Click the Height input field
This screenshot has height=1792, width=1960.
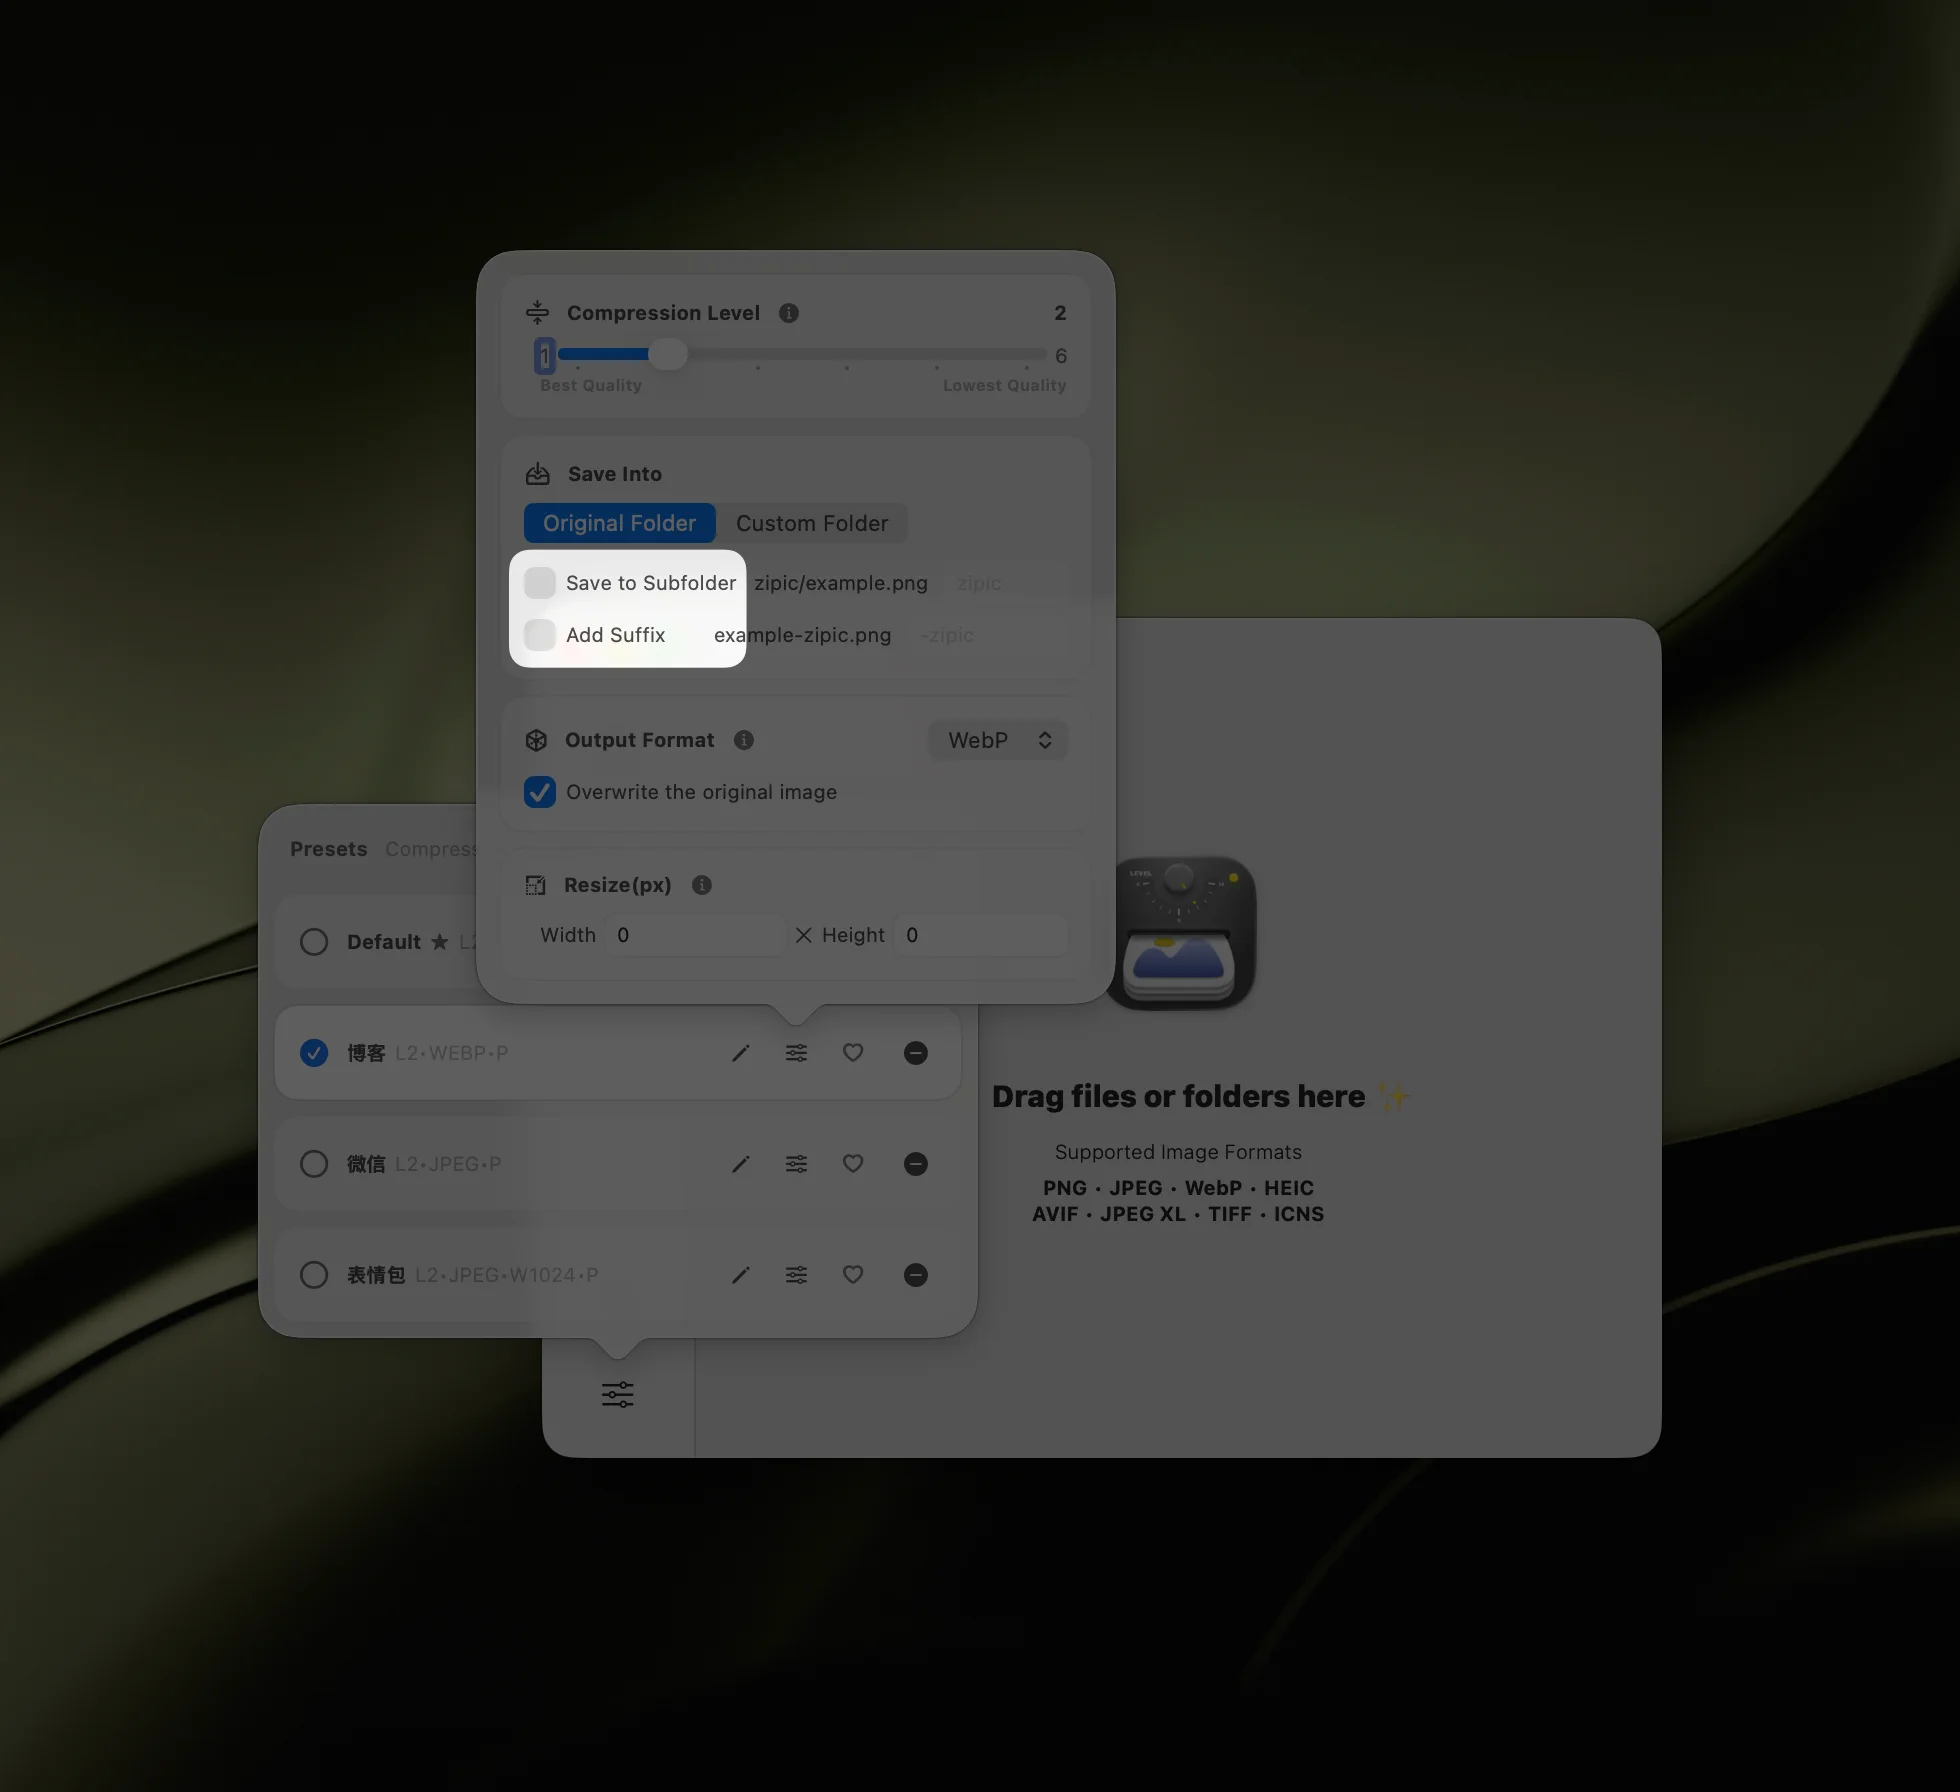pyautogui.click(x=980, y=935)
